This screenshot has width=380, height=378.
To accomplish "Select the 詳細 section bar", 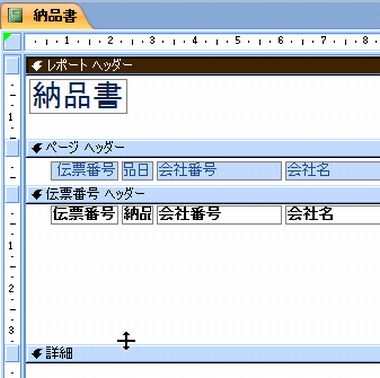I will point(203,354).
